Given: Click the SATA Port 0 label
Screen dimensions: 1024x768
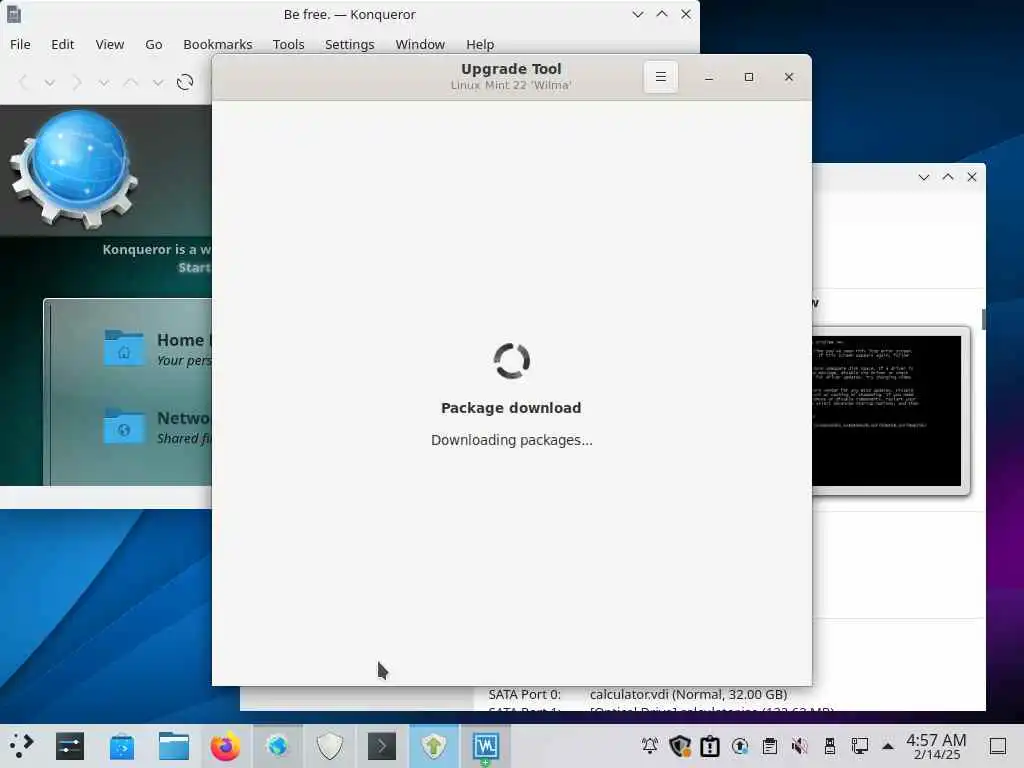Looking at the screenshot, I should [x=524, y=694].
